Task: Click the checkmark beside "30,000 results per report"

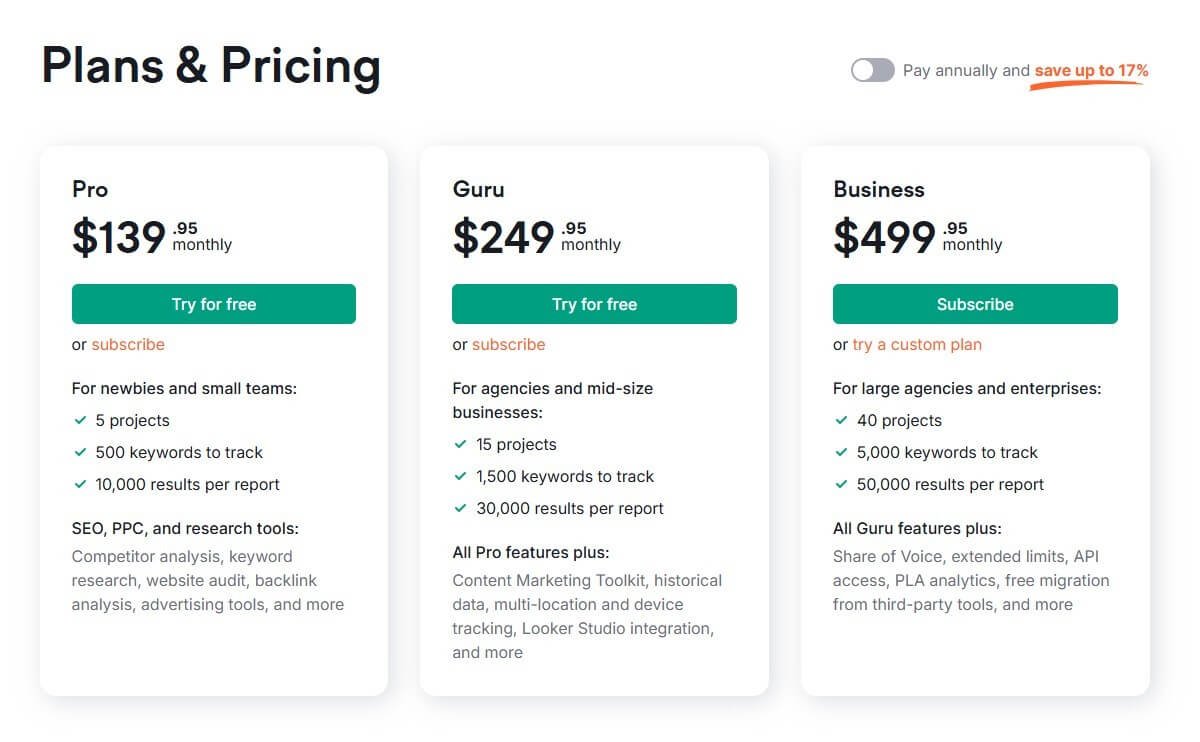Action: coord(461,508)
